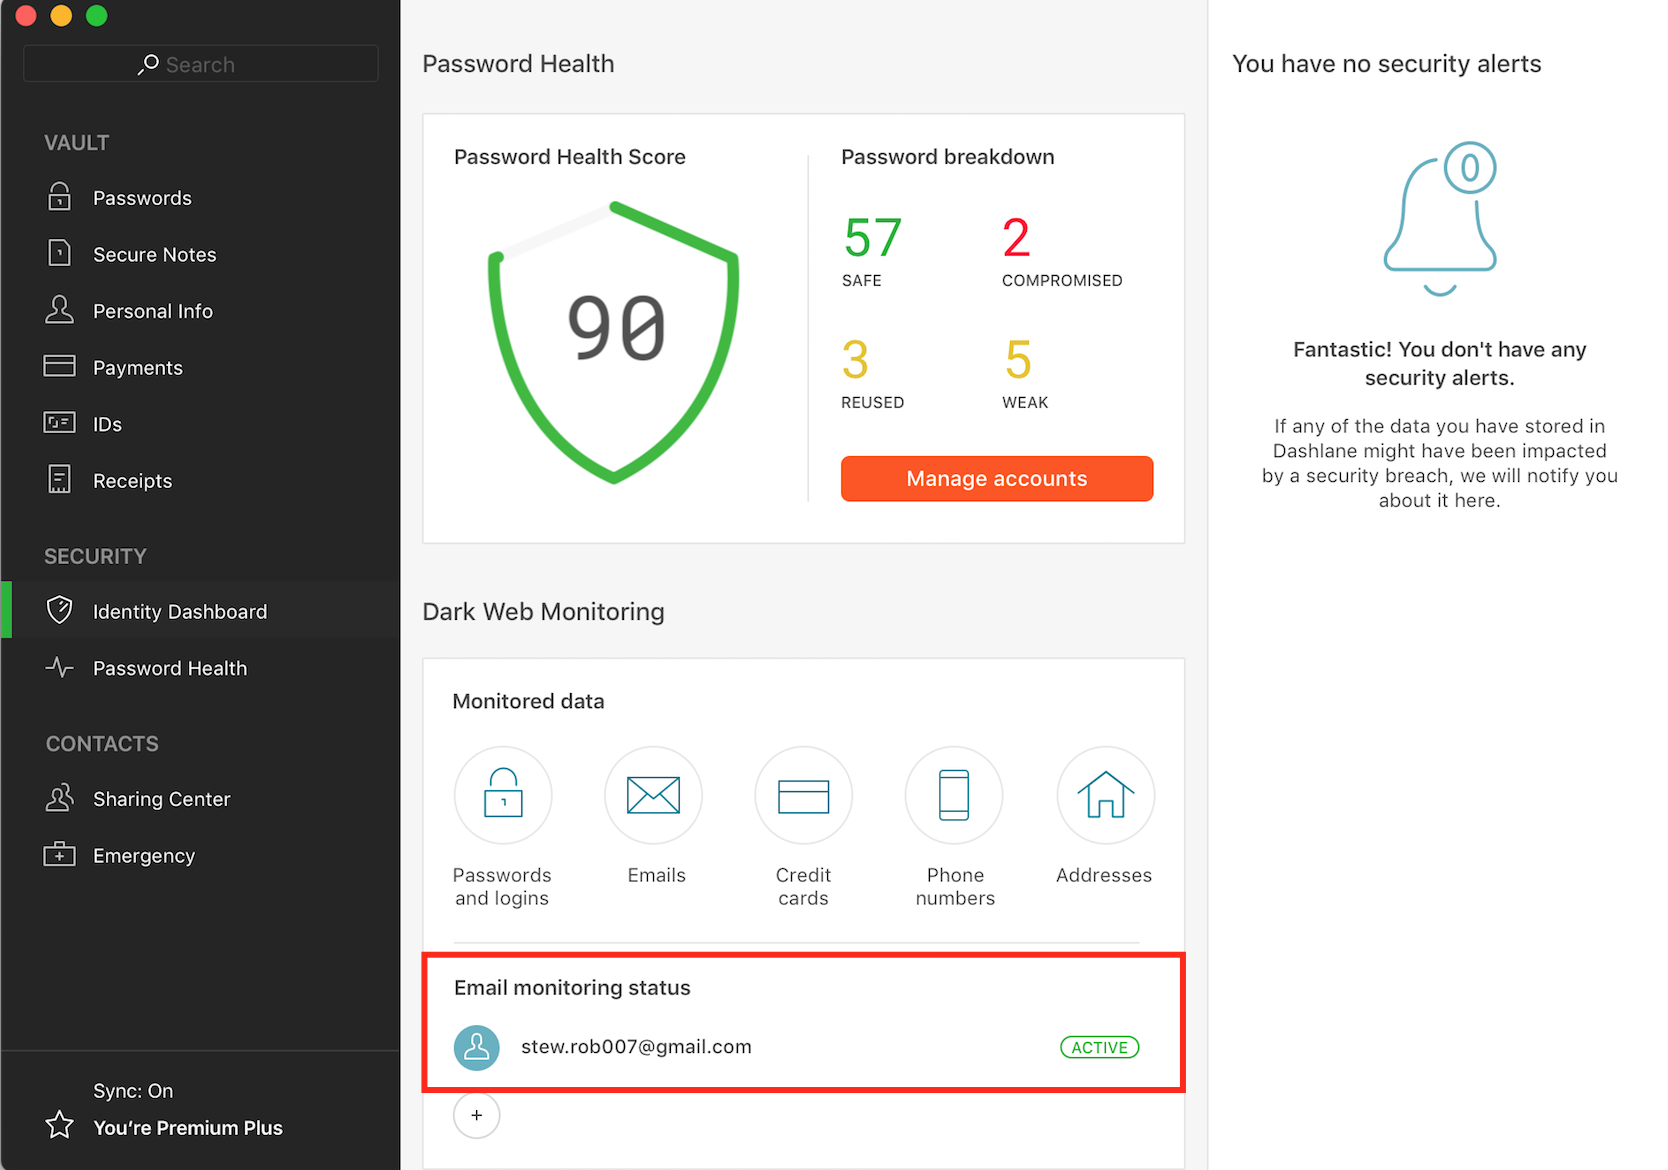Select the Credit cards monitored icon
The image size is (1668, 1170).
point(804,795)
